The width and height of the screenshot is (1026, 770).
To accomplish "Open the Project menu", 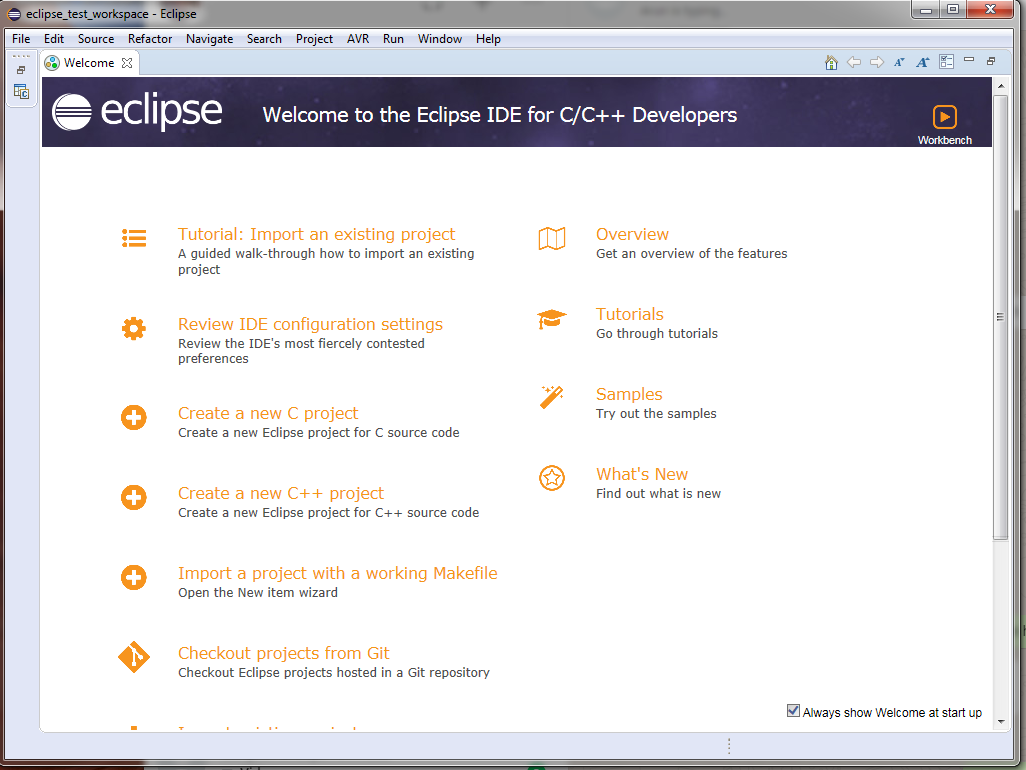I will (x=314, y=39).
